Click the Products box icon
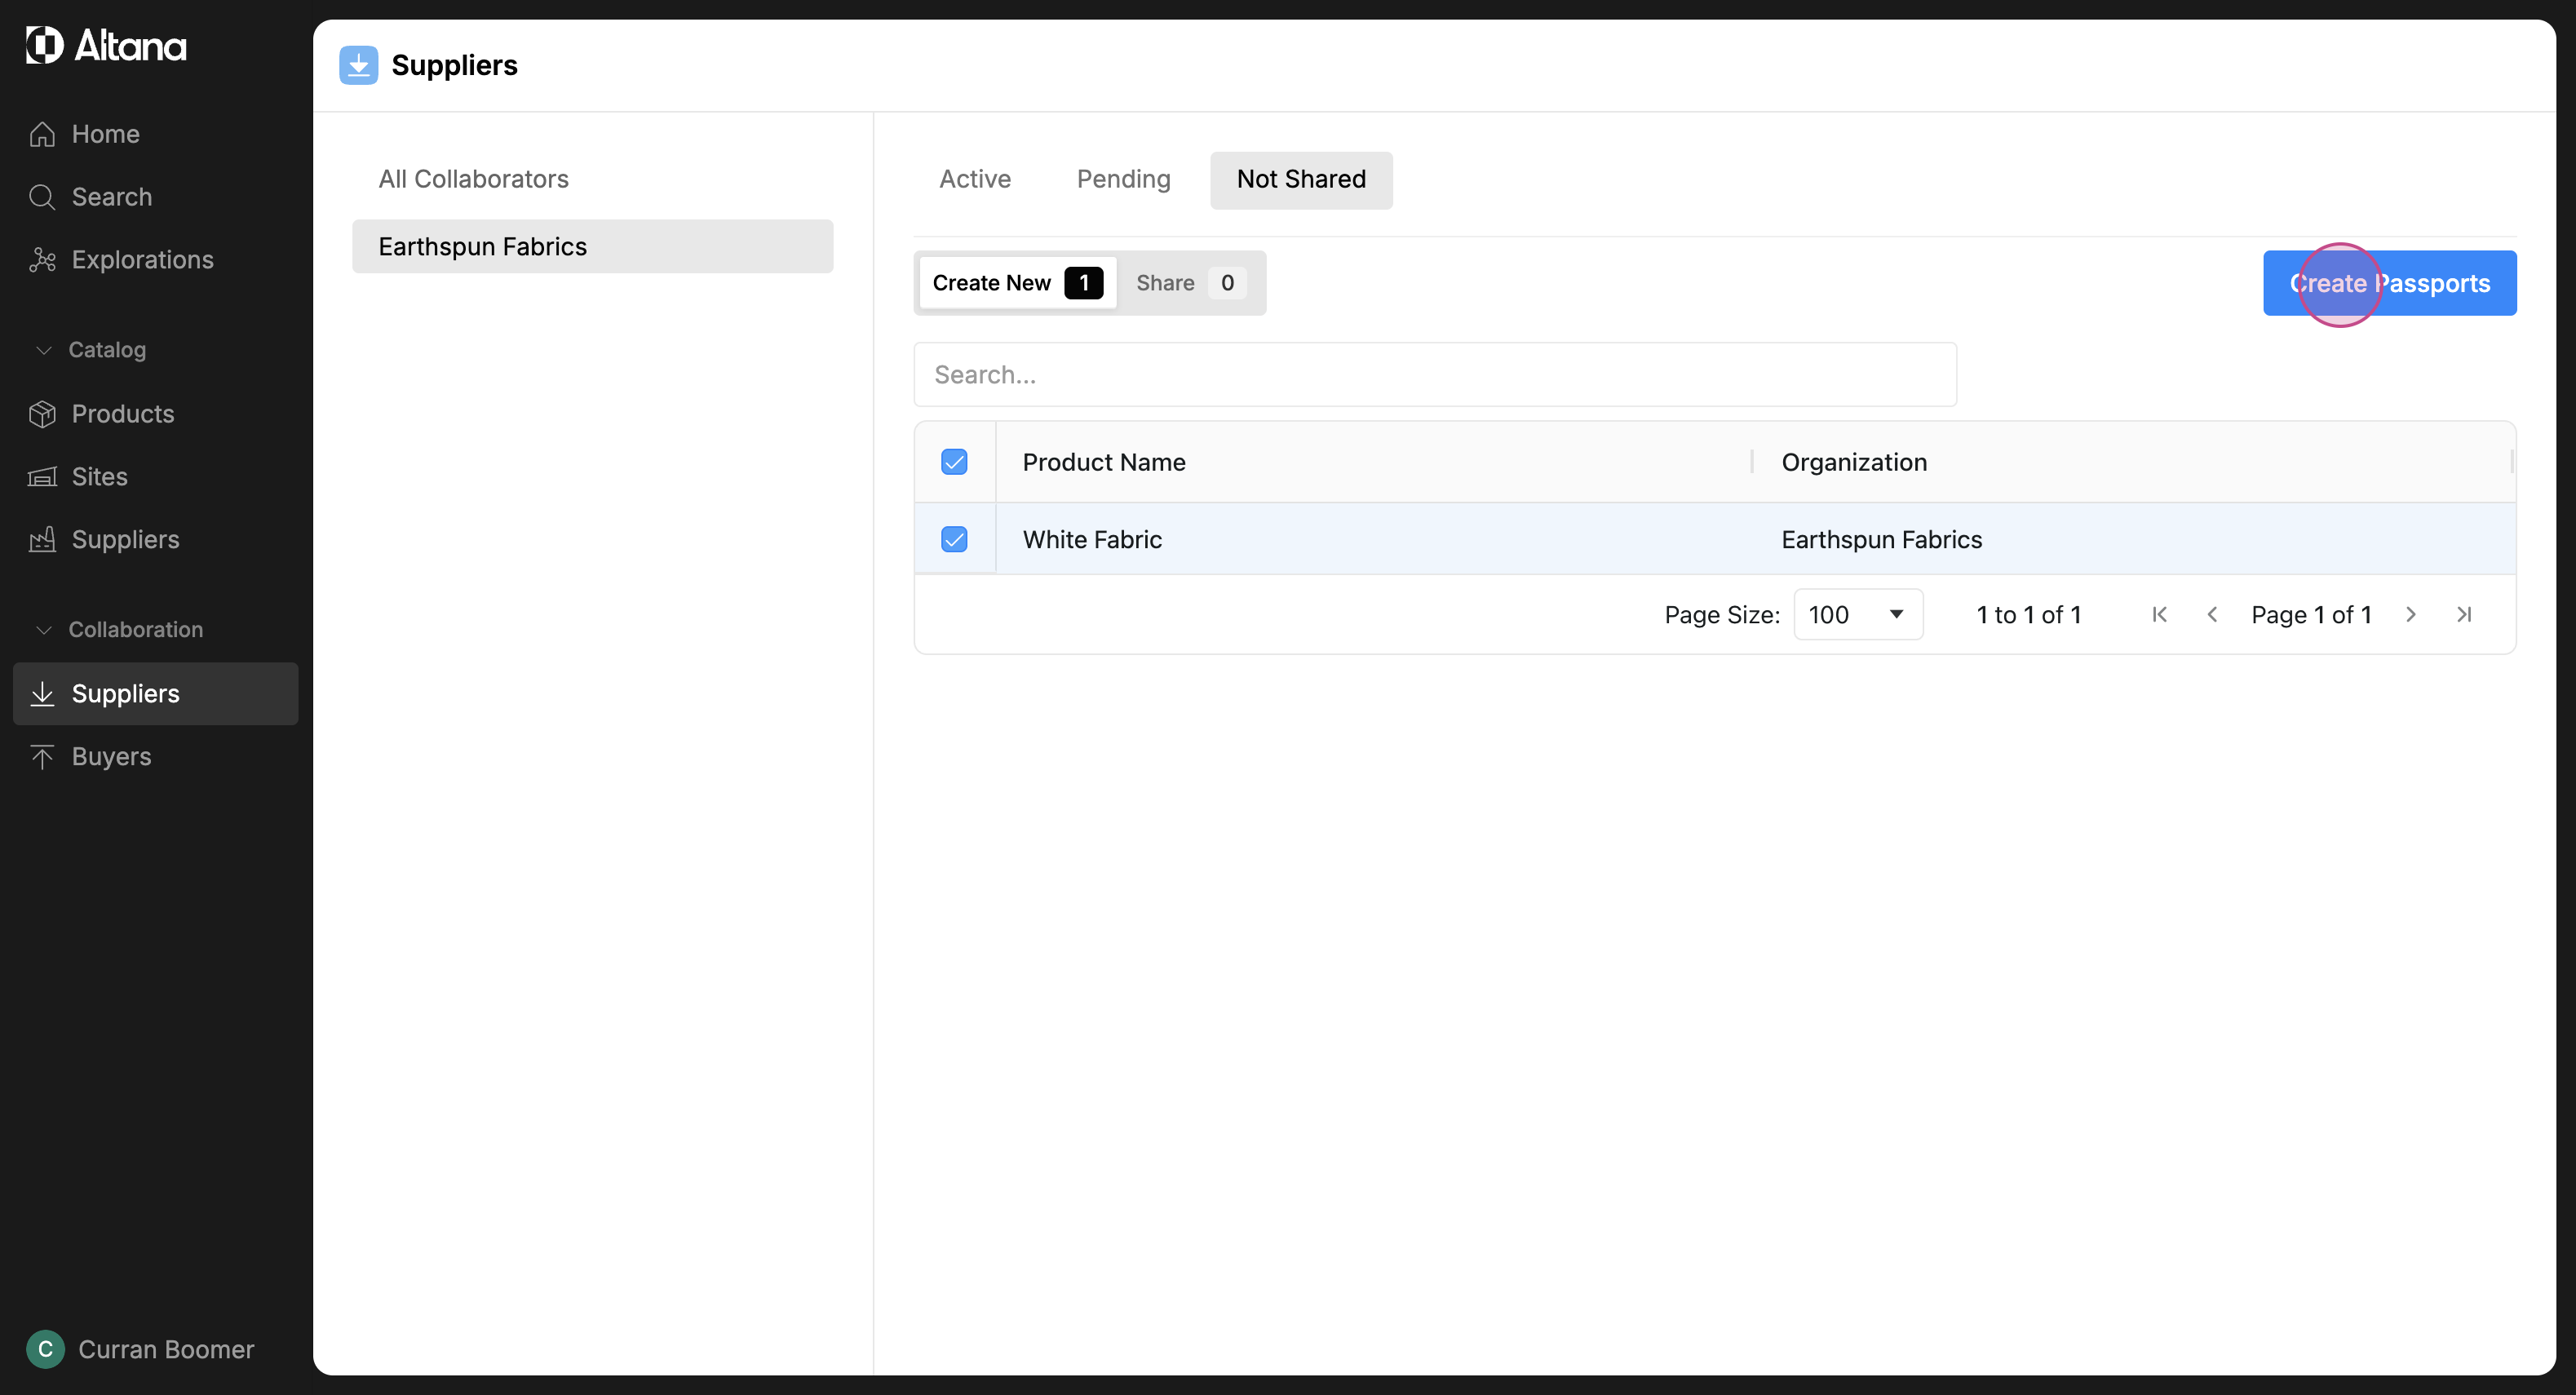Screen dimensions: 2576x1395 [x=42, y=414]
